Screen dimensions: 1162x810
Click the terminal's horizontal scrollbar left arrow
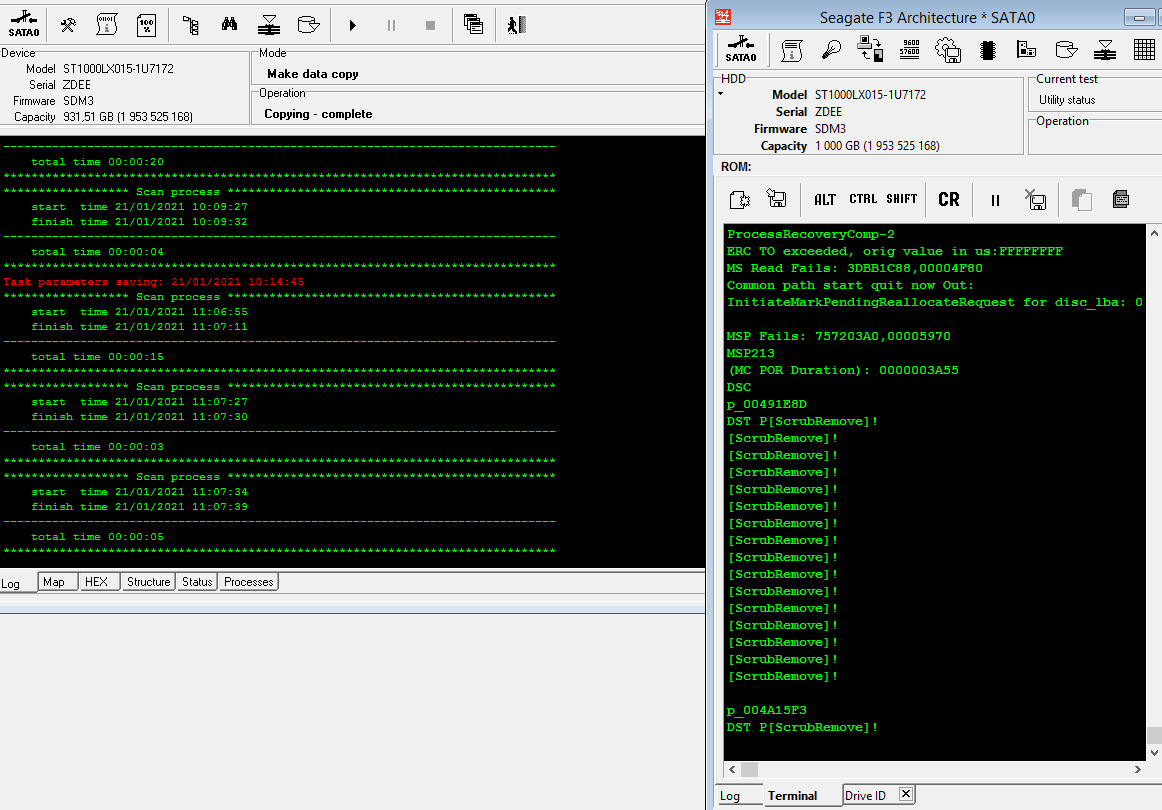732,769
